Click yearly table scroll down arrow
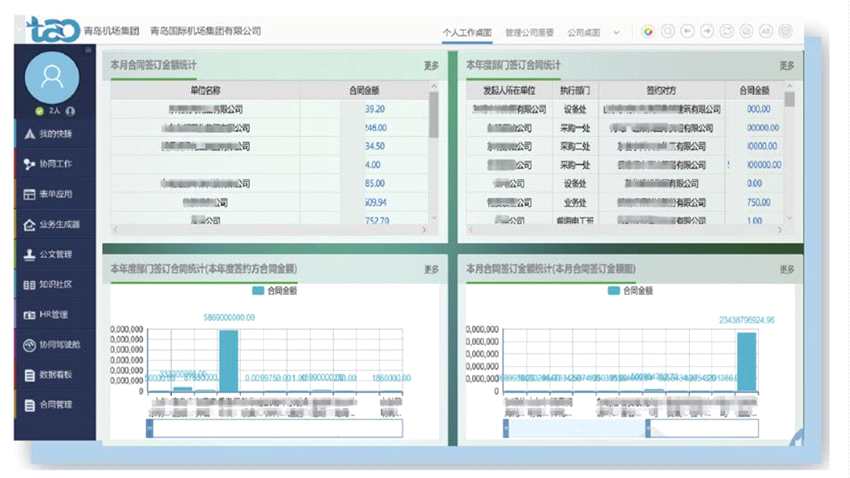Screen dimensions: 850x478 coord(789,218)
